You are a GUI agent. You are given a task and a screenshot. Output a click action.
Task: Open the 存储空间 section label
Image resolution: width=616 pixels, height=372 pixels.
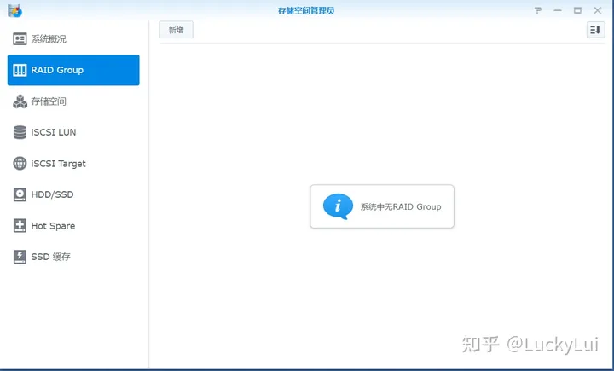(49, 101)
